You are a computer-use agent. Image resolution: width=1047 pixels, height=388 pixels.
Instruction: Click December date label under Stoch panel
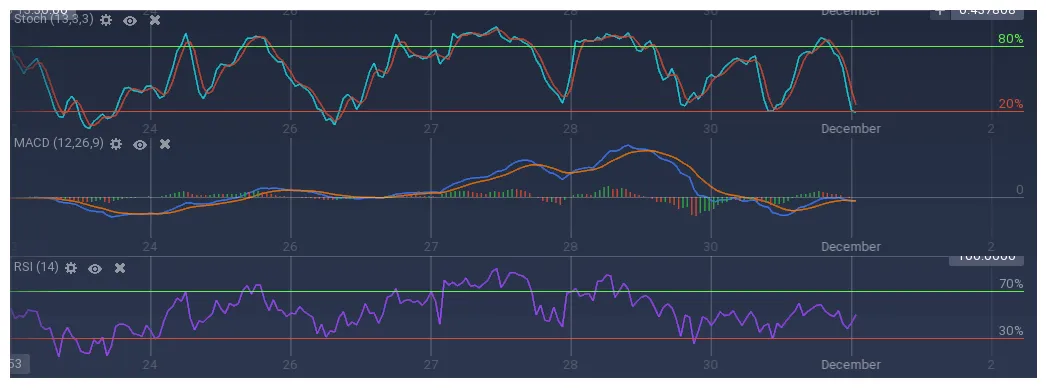coord(851,128)
